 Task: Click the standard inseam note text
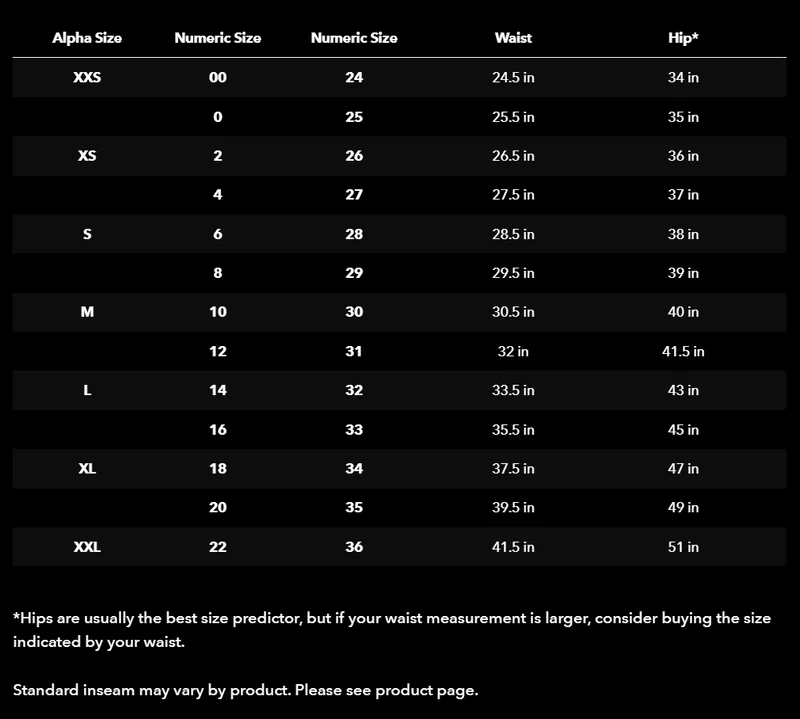[245, 690]
